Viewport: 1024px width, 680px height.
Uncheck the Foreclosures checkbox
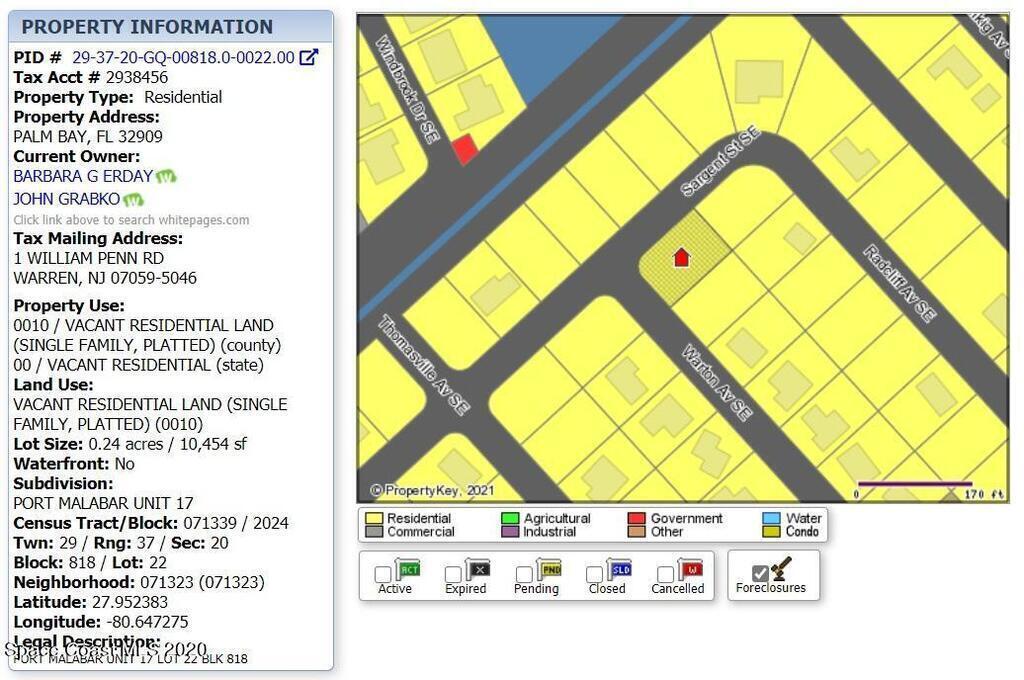point(760,573)
